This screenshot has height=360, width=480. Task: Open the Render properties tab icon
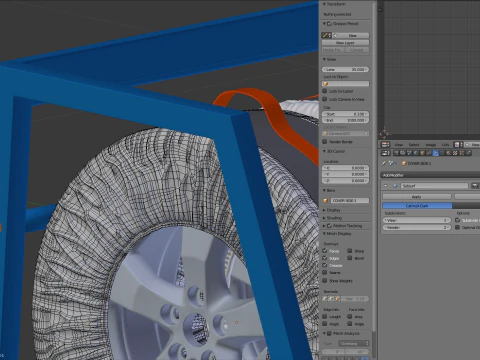pos(396,153)
